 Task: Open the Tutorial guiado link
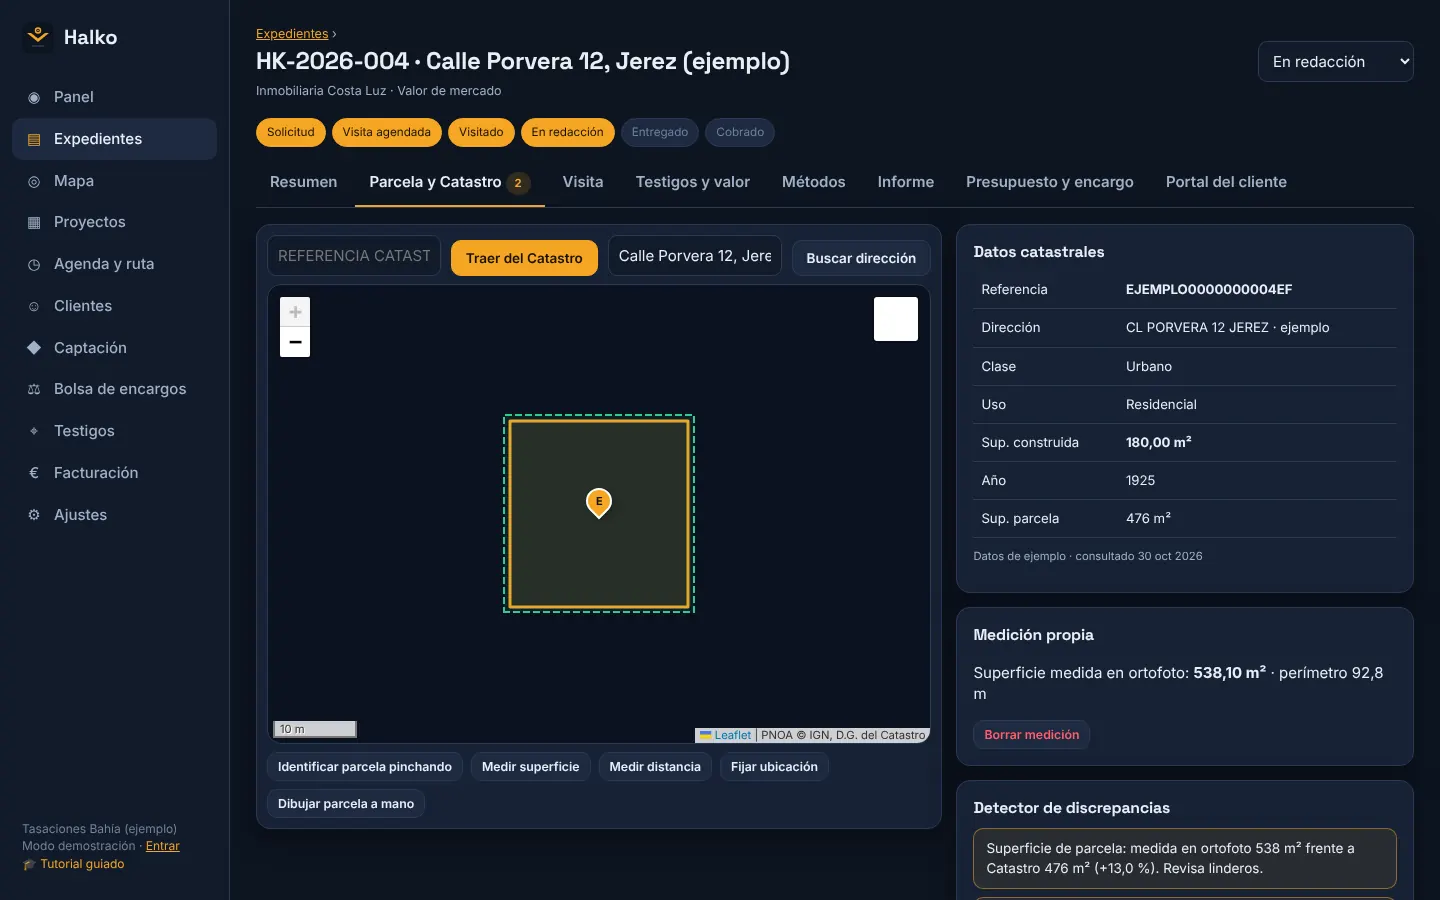click(82, 864)
